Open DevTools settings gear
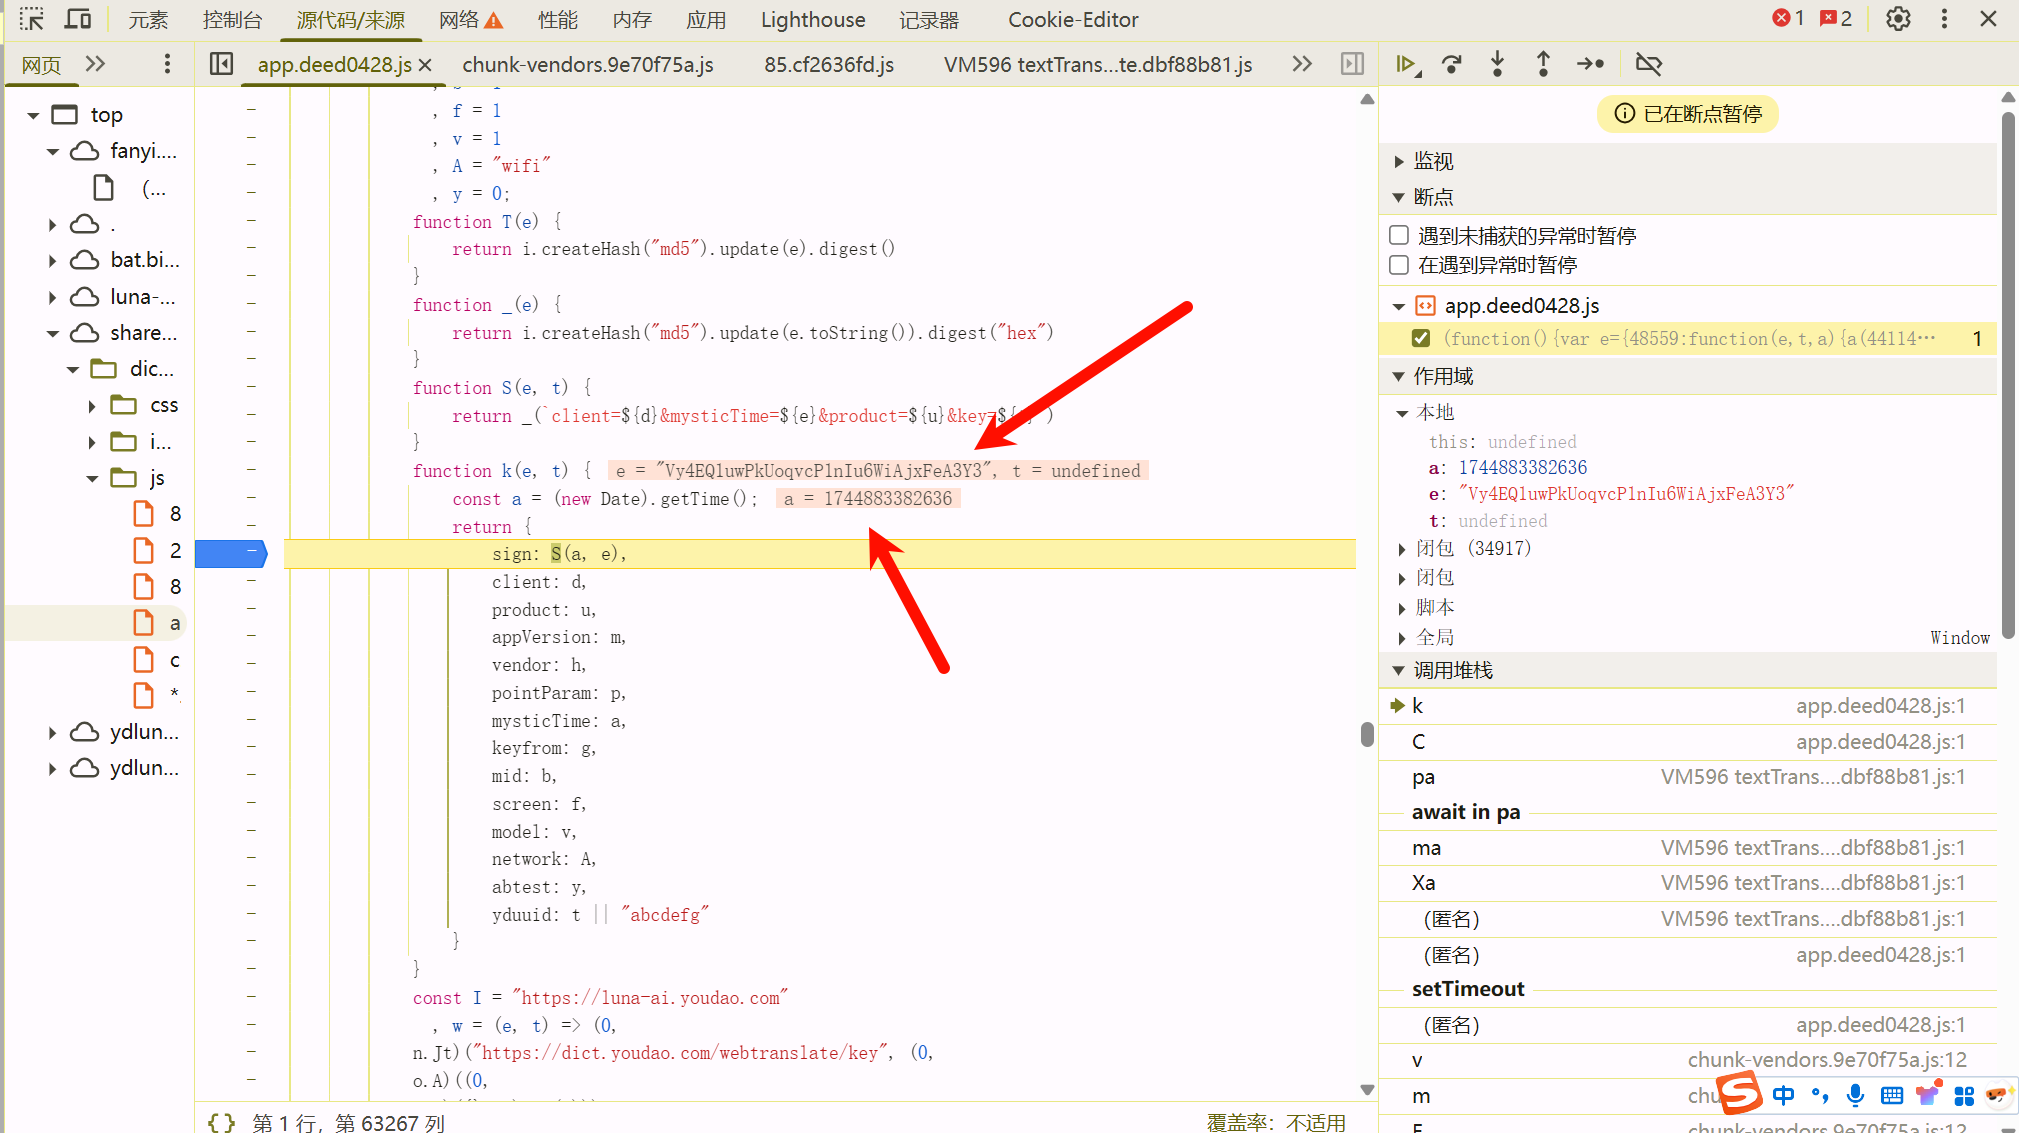 pyautogui.click(x=1898, y=19)
